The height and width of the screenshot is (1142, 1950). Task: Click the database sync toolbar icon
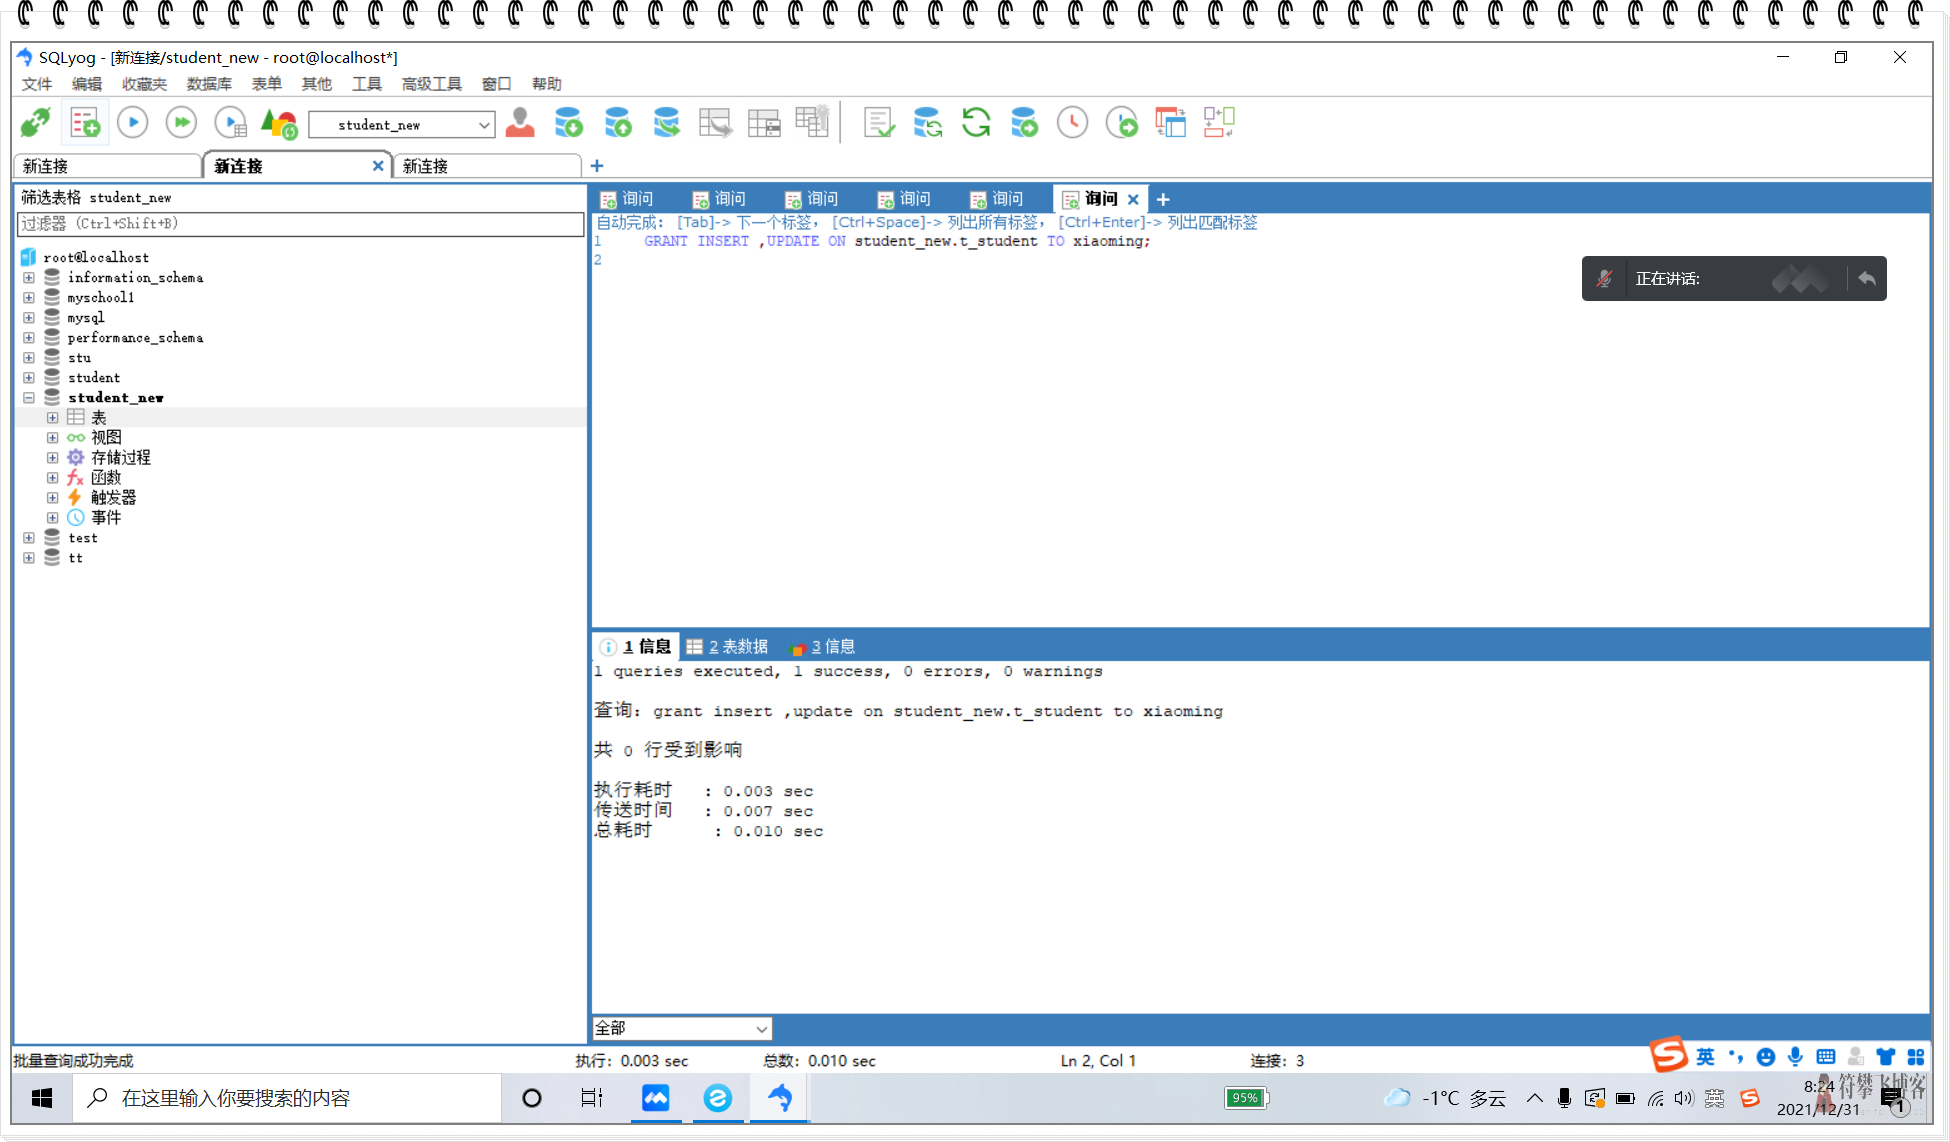coord(927,123)
